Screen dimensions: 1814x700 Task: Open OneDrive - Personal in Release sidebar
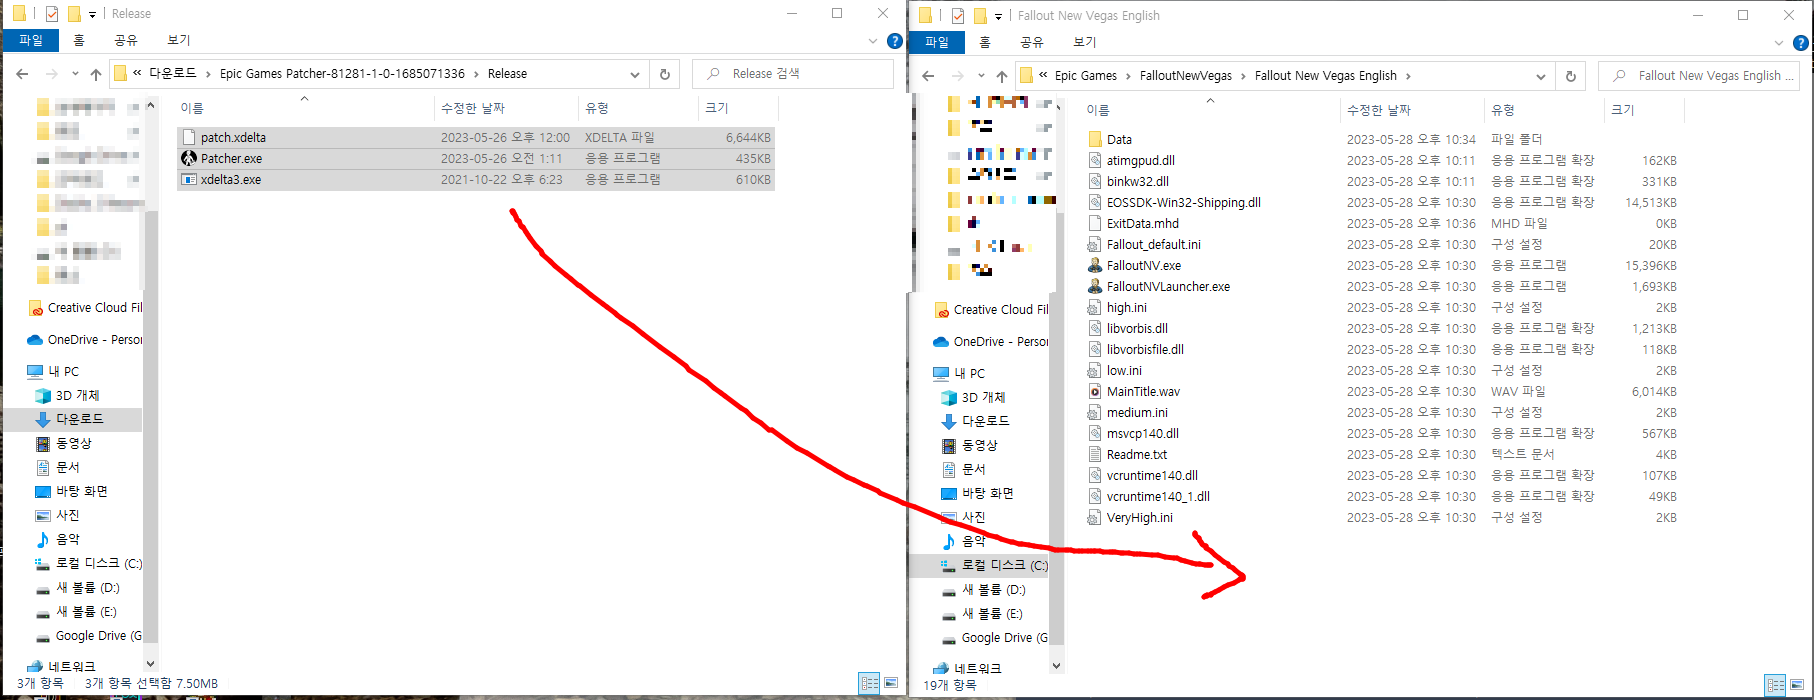tap(85, 340)
